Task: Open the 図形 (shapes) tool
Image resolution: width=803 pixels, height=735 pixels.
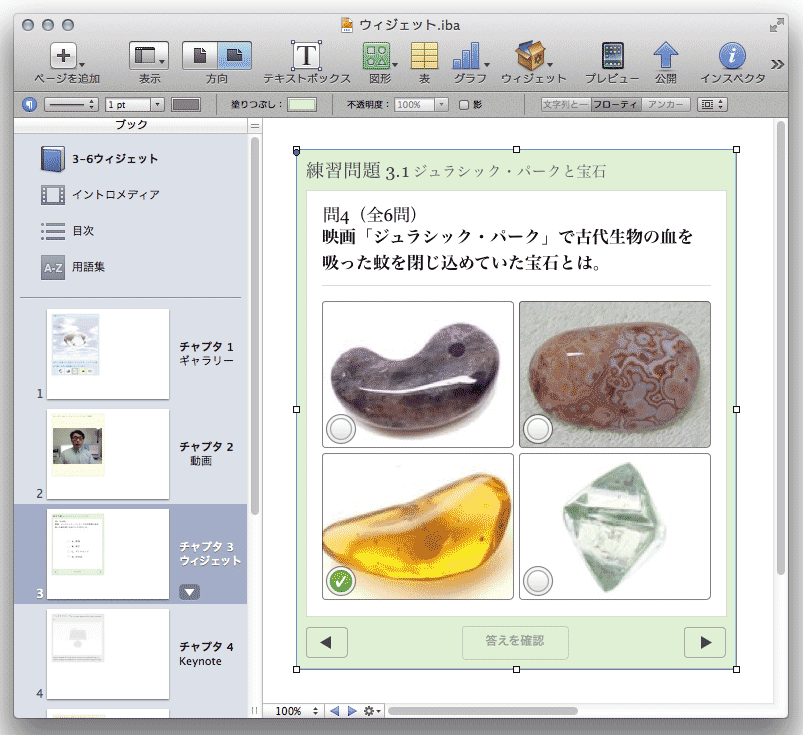Action: click(376, 56)
